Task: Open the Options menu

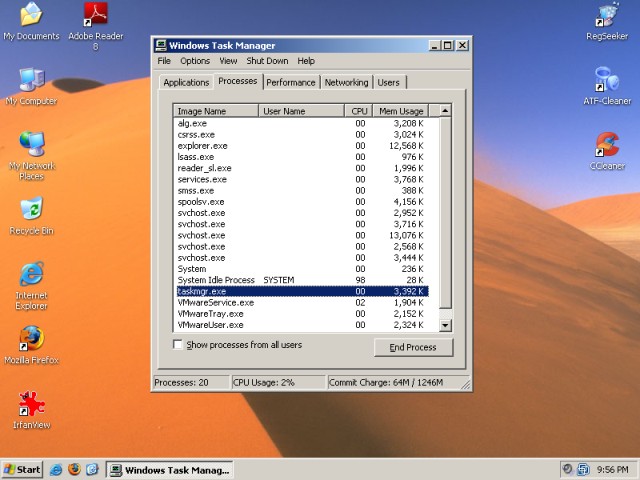Action: (x=195, y=61)
